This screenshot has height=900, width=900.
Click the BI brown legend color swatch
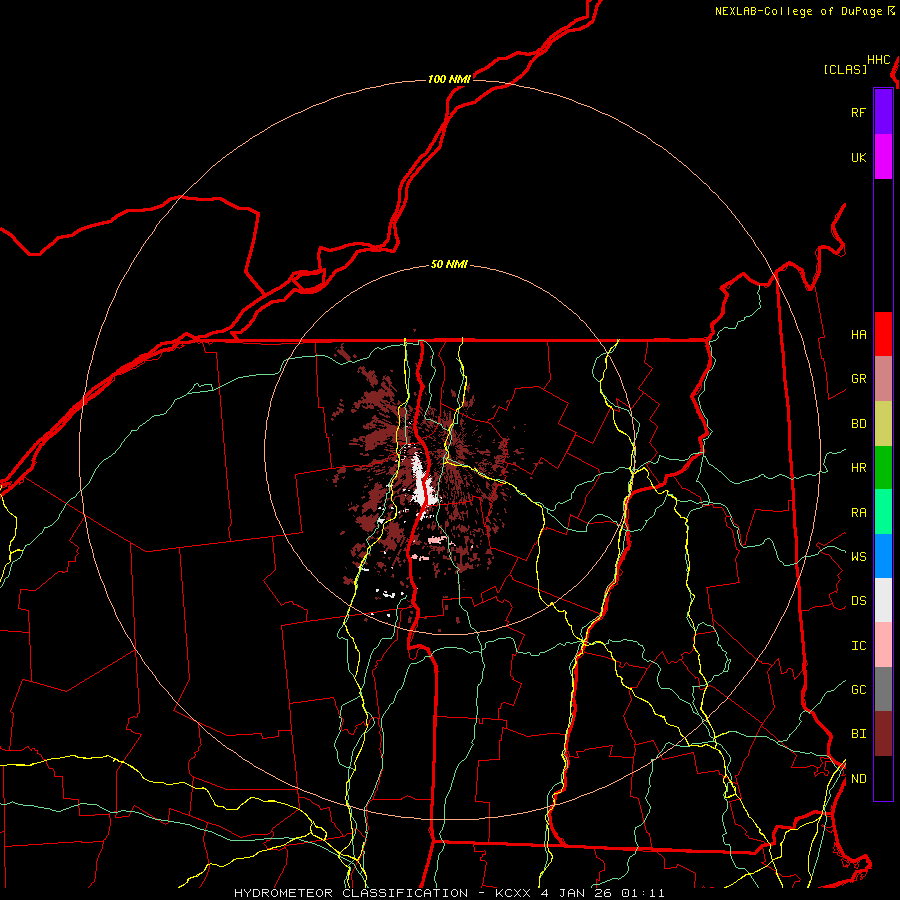click(883, 734)
